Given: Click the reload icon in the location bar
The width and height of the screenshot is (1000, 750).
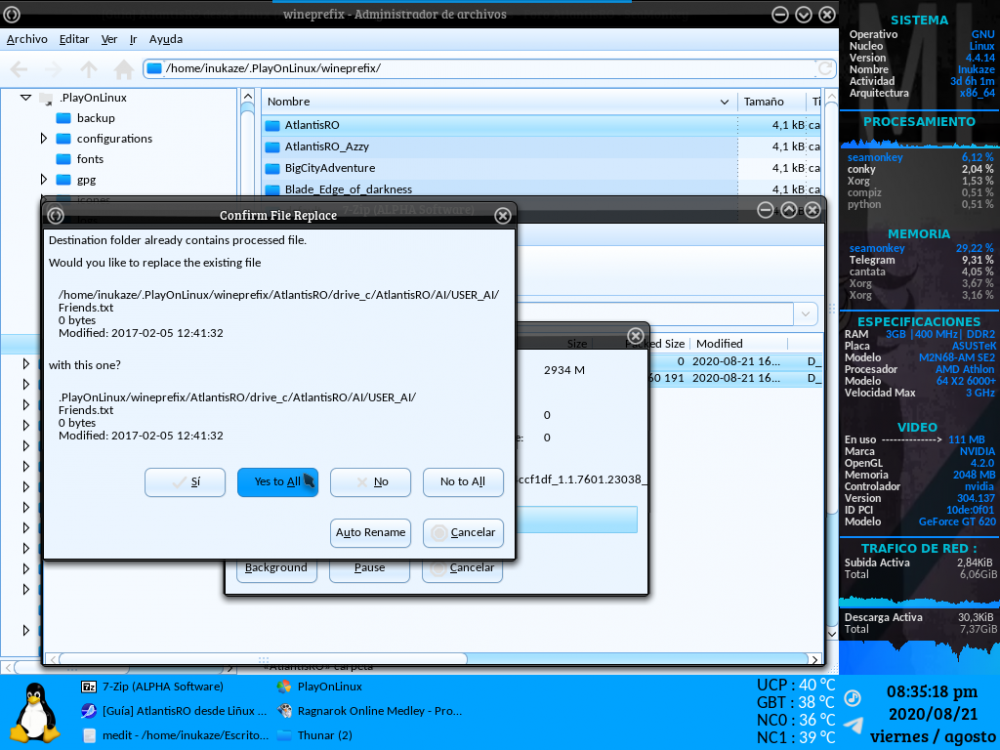Looking at the screenshot, I should pyautogui.click(x=825, y=68).
